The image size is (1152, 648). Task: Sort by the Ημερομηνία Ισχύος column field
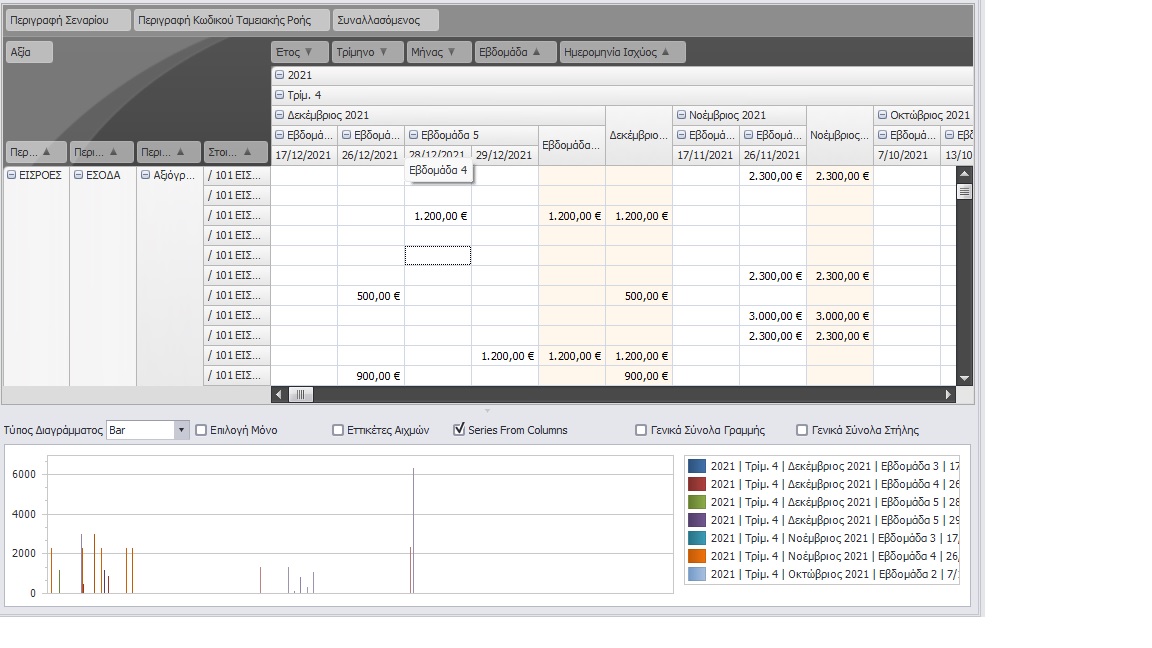[x=622, y=52]
